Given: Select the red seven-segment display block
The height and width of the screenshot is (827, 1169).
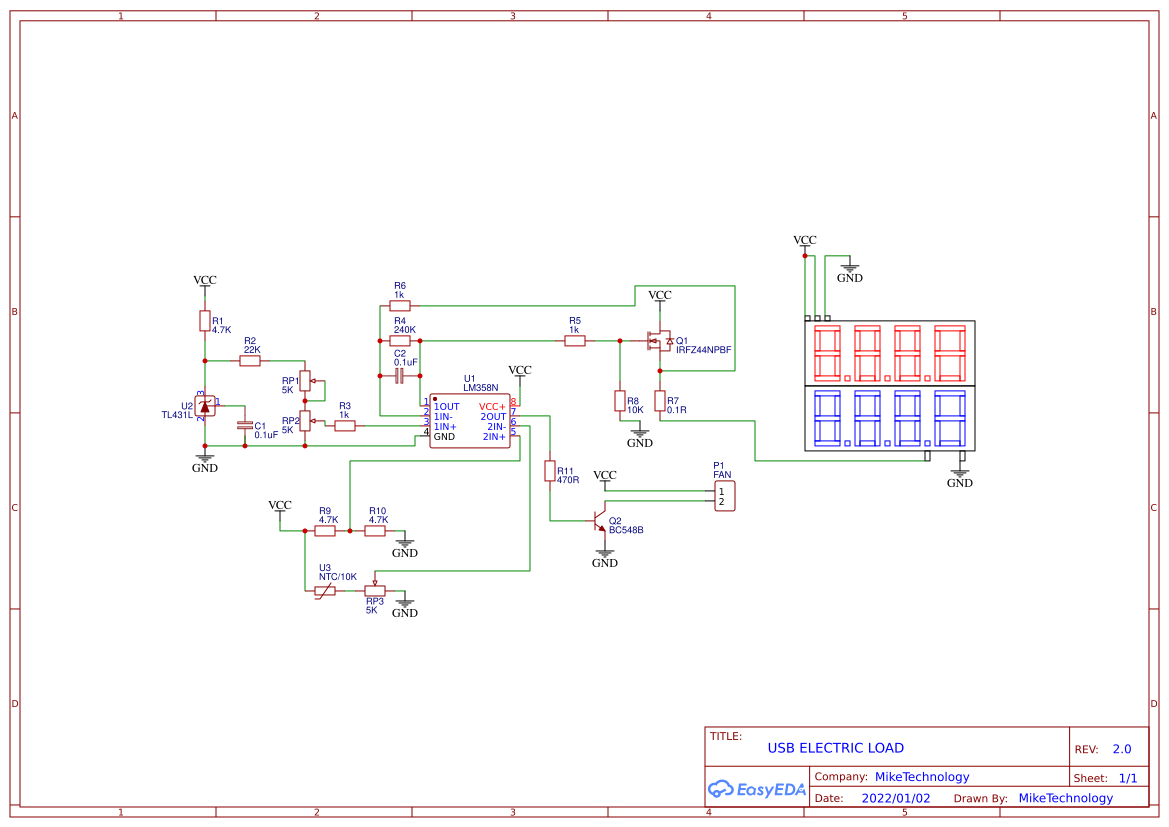Looking at the screenshot, I should [888, 352].
